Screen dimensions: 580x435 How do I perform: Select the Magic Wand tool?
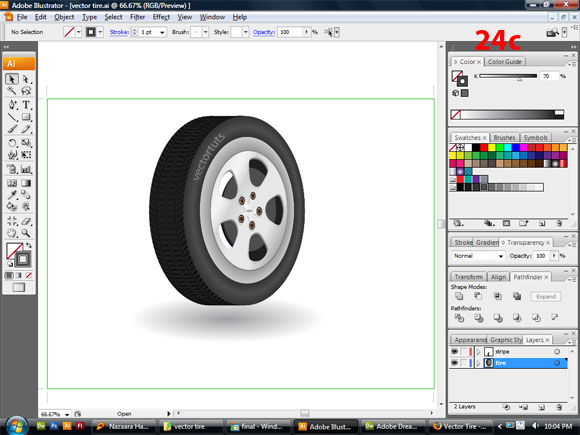pos(12,91)
